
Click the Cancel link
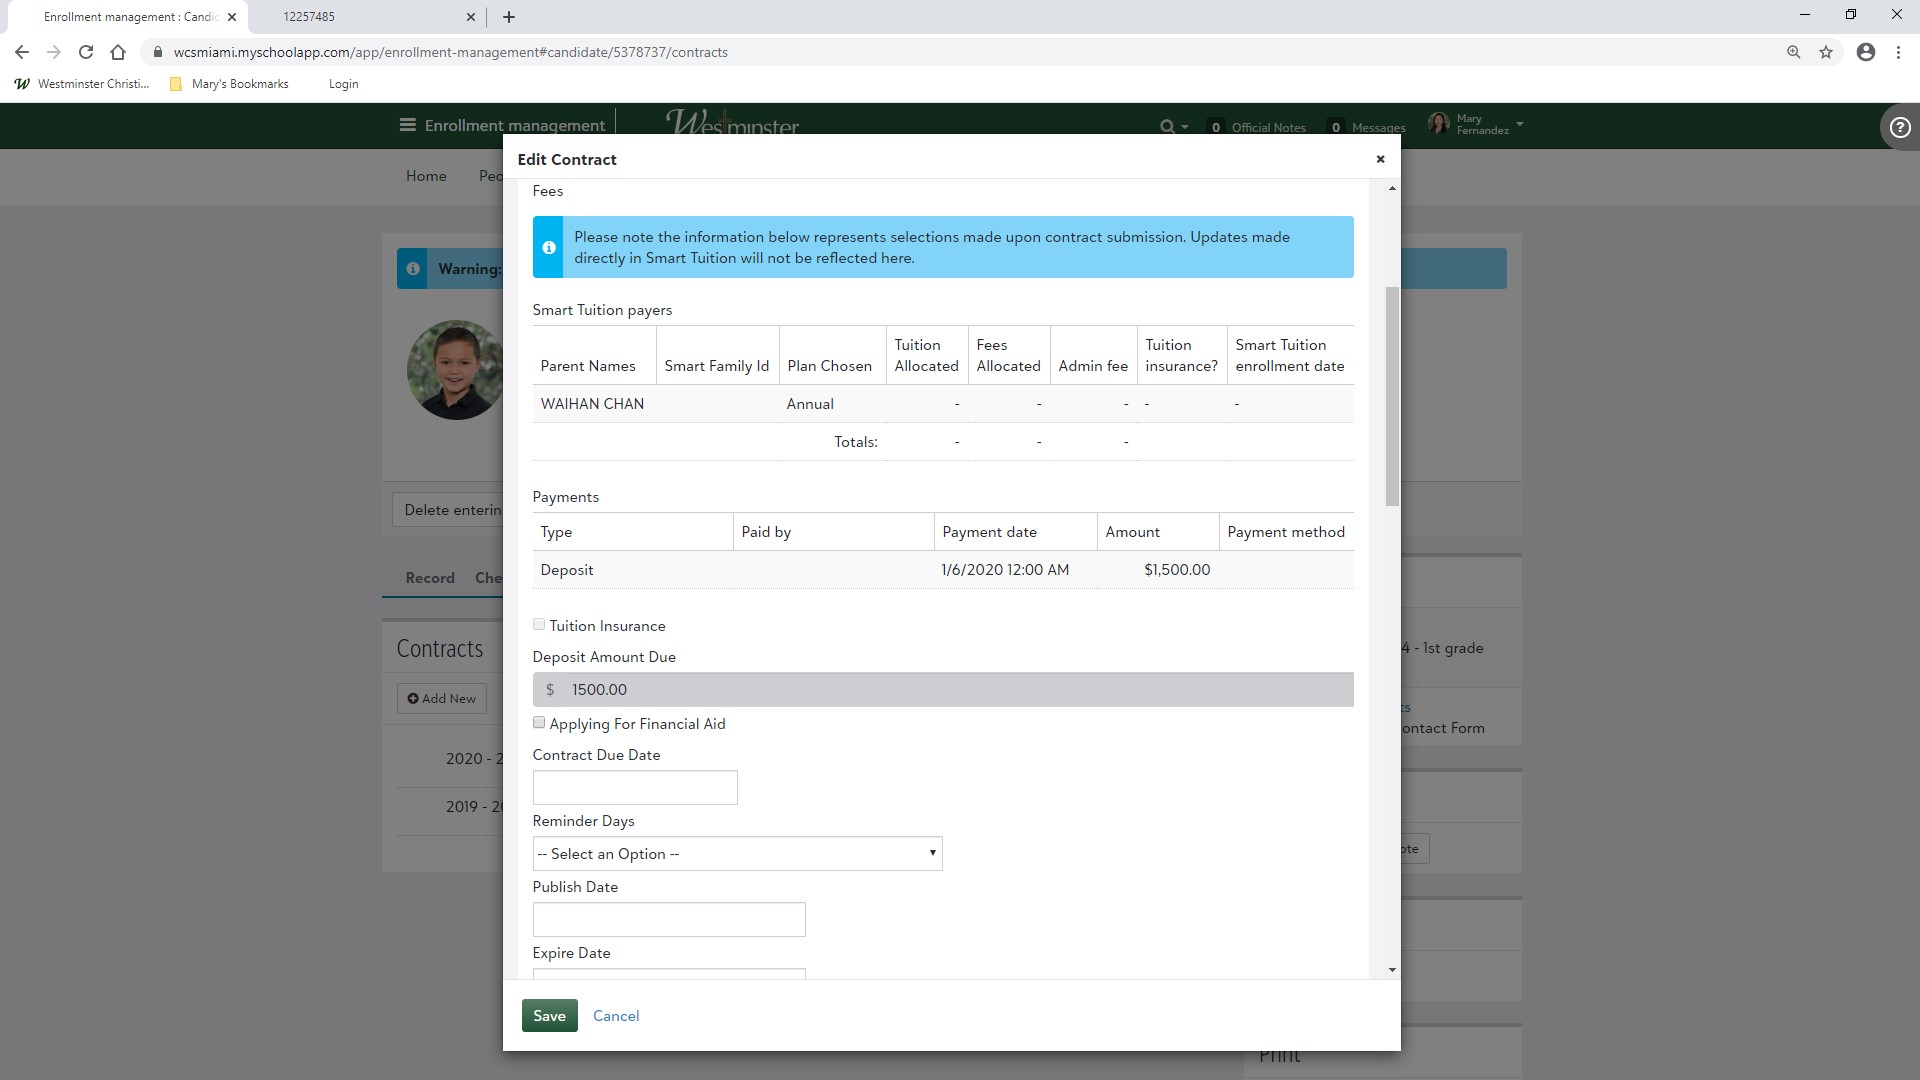pos(615,1015)
